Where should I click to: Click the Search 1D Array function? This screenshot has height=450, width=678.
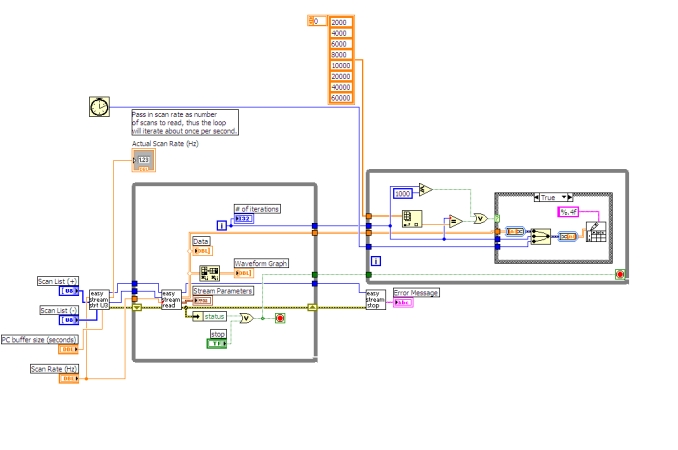(412, 219)
